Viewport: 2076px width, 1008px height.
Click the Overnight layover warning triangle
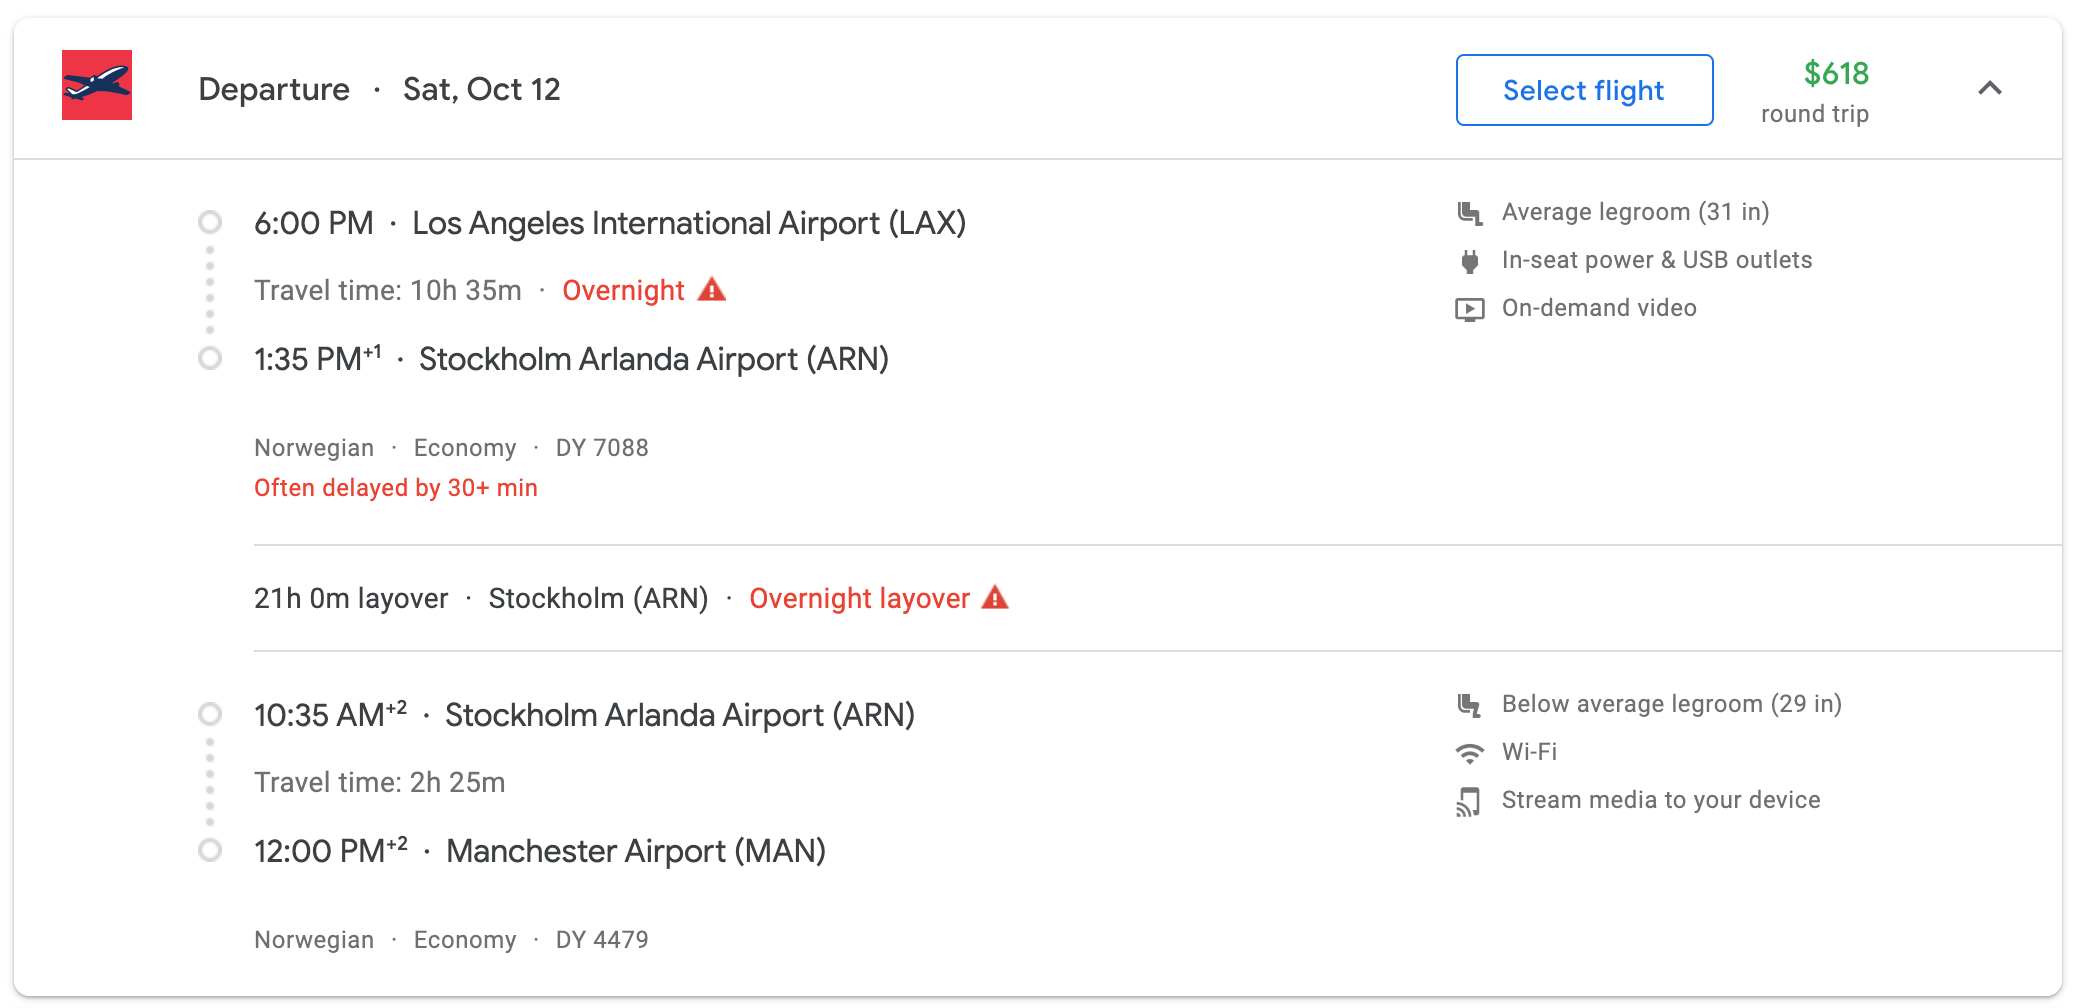pos(995,598)
